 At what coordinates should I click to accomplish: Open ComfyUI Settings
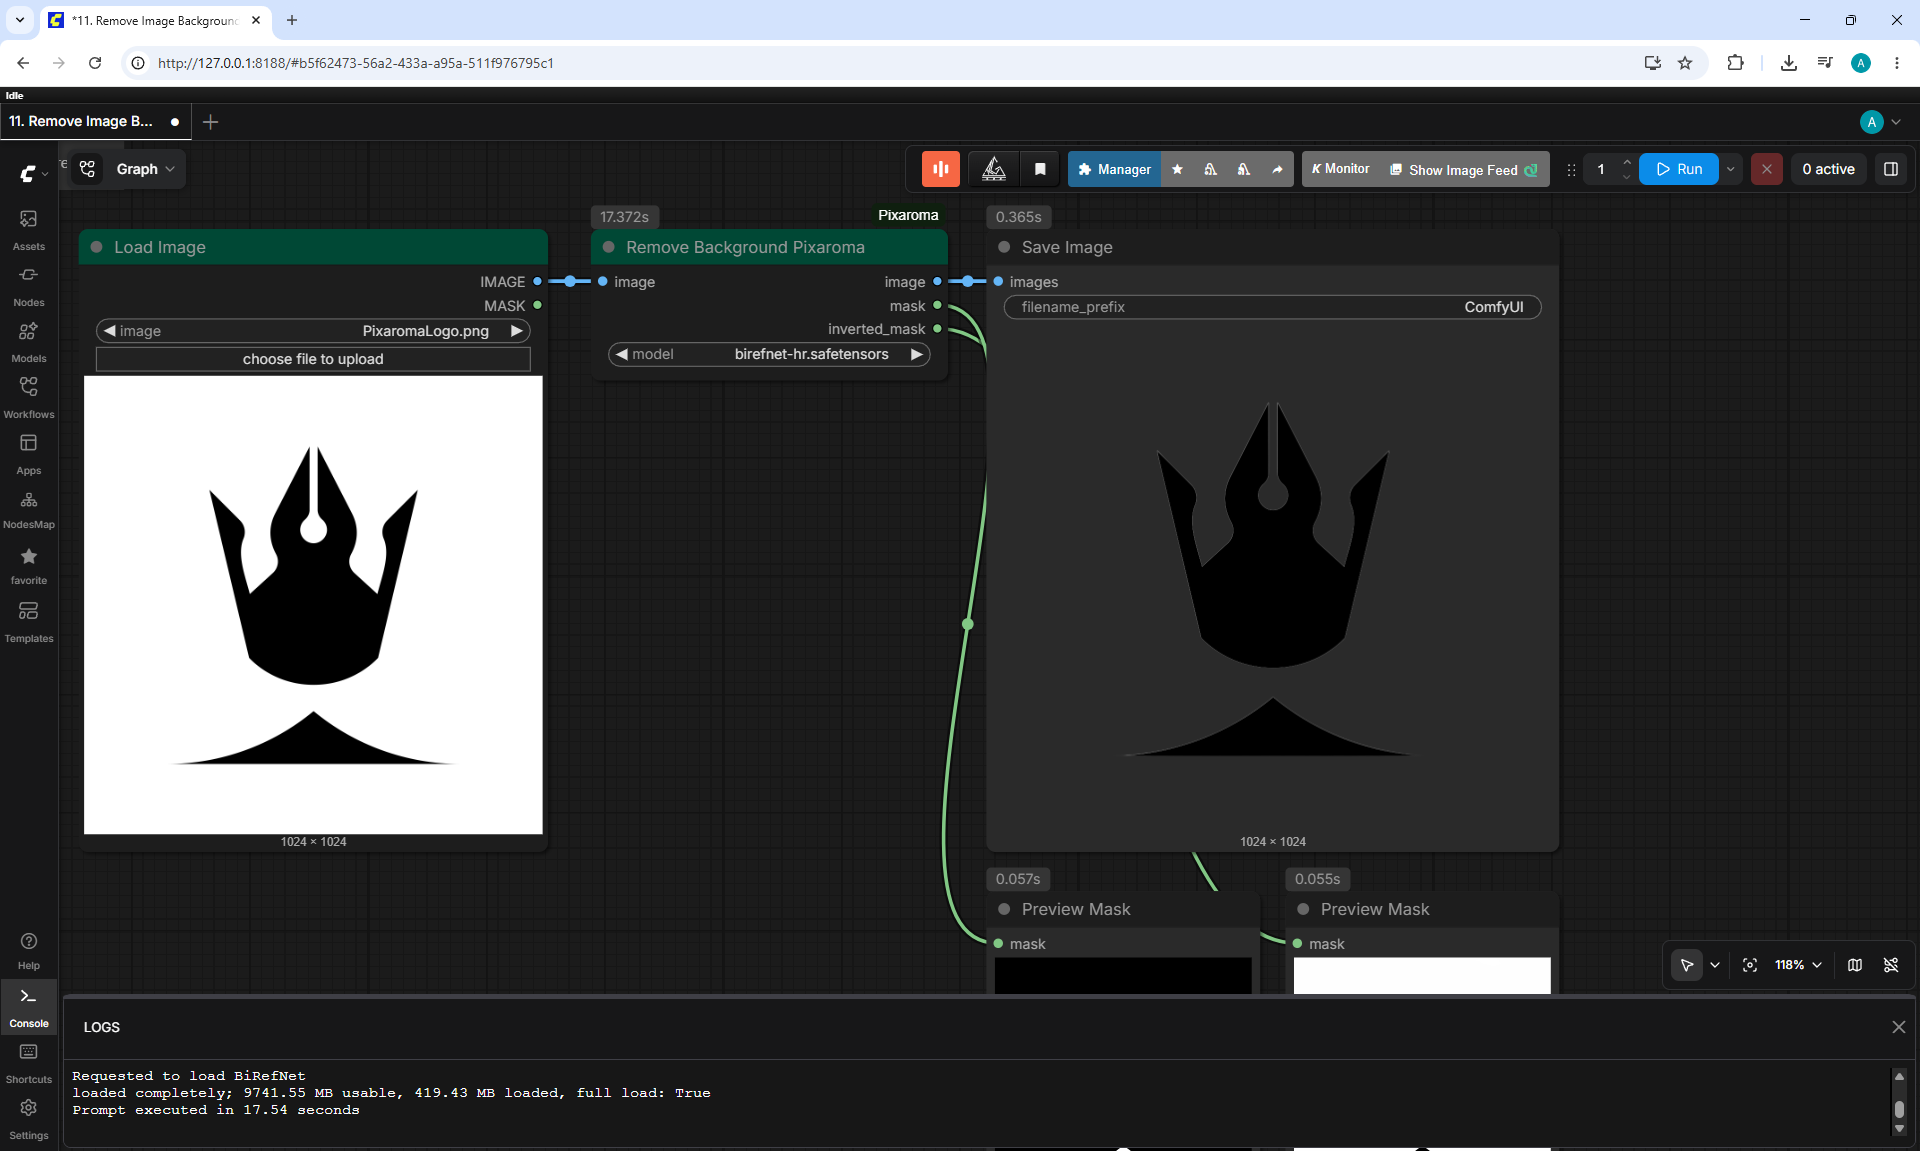pos(28,1119)
